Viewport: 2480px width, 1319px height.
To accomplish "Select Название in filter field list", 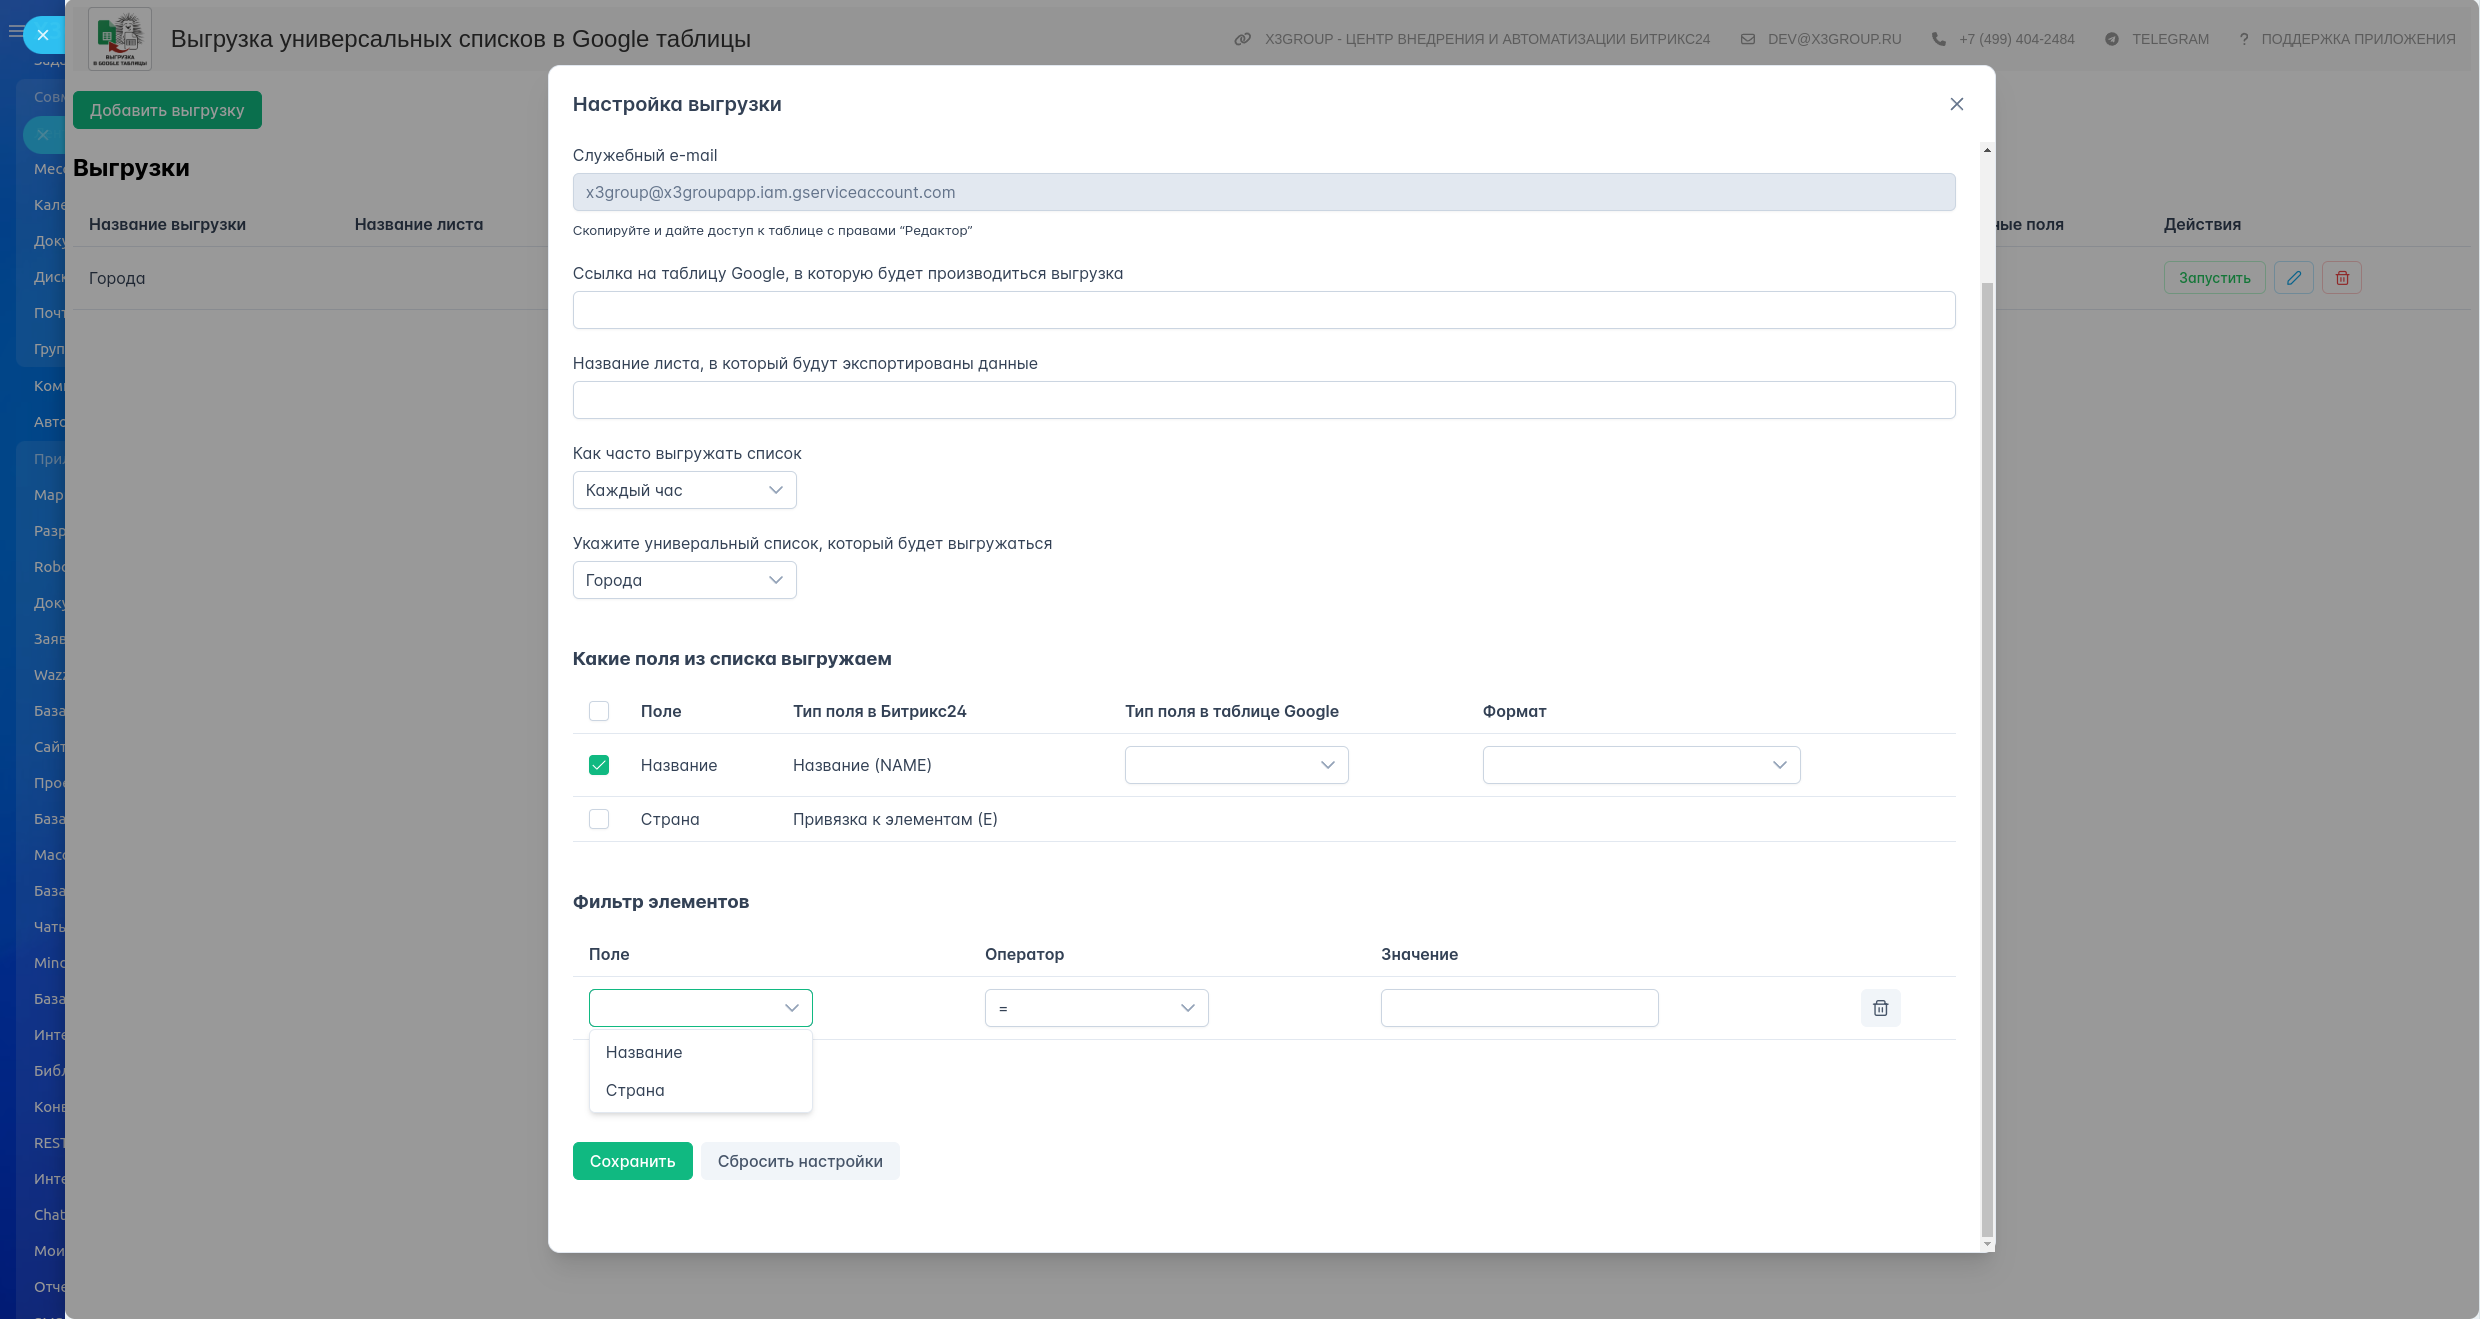I will click(x=644, y=1052).
